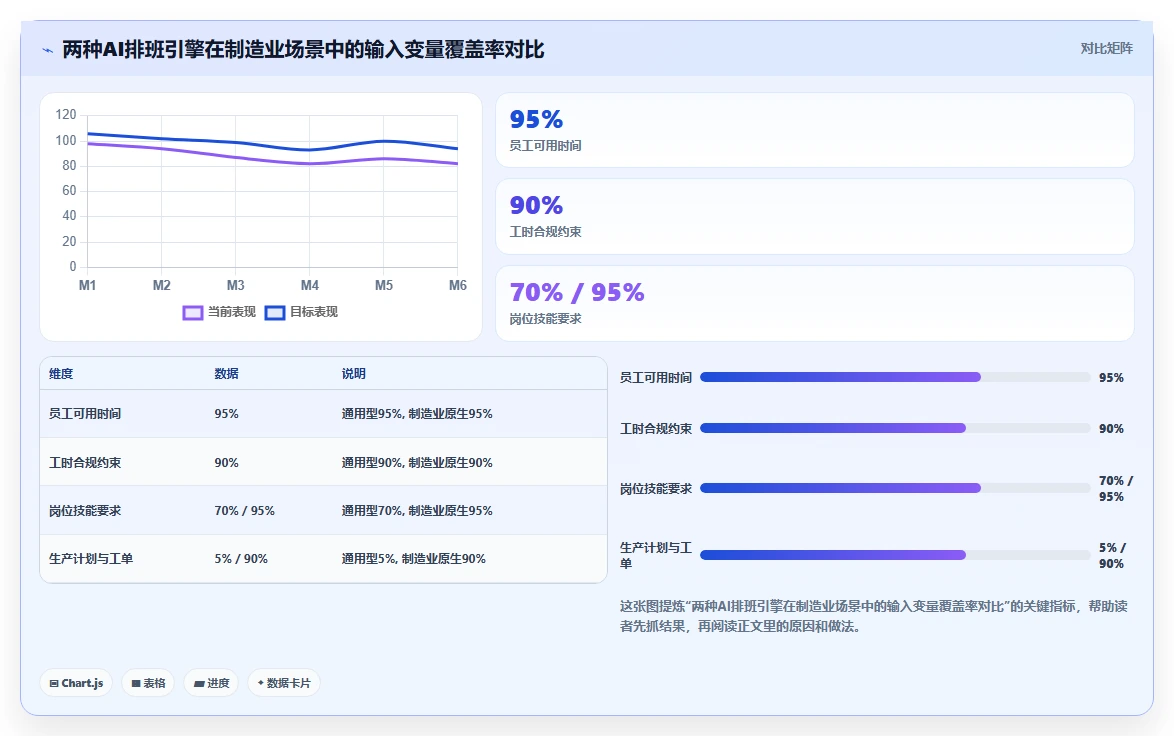
Task: Select the 工时合规约束 table row cell
Action: tap(85, 463)
